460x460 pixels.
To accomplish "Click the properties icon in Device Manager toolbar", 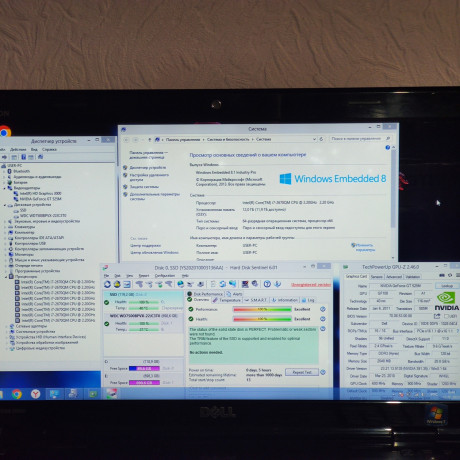I will 14,157.
